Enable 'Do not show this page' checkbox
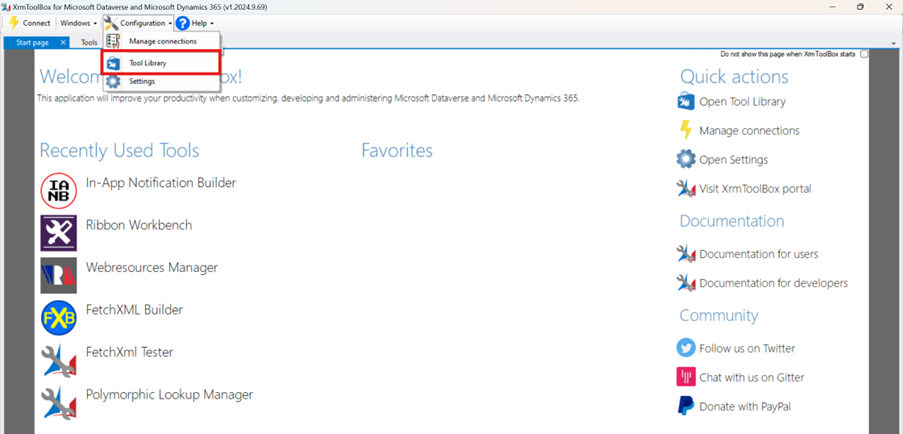Image resolution: width=903 pixels, height=434 pixels. coord(865,54)
